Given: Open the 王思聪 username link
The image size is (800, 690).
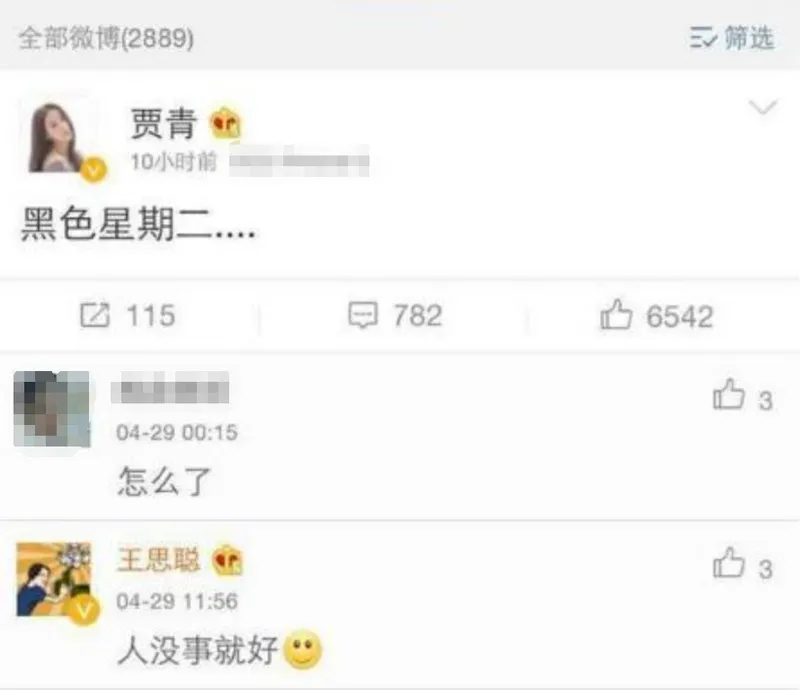Looking at the screenshot, I should 158,560.
